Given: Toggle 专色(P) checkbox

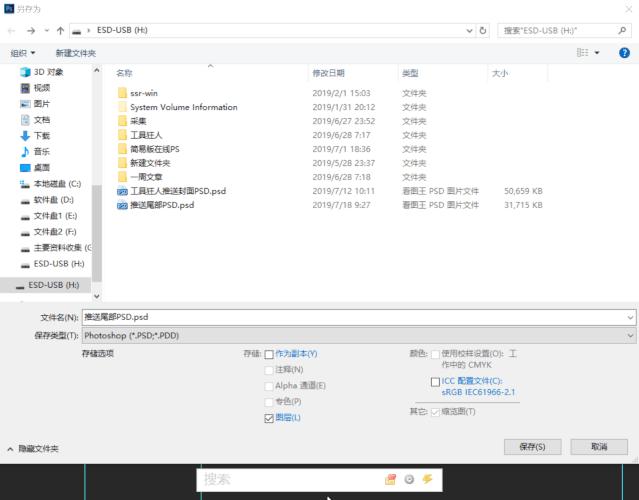Looking at the screenshot, I should pyautogui.click(x=269, y=402).
